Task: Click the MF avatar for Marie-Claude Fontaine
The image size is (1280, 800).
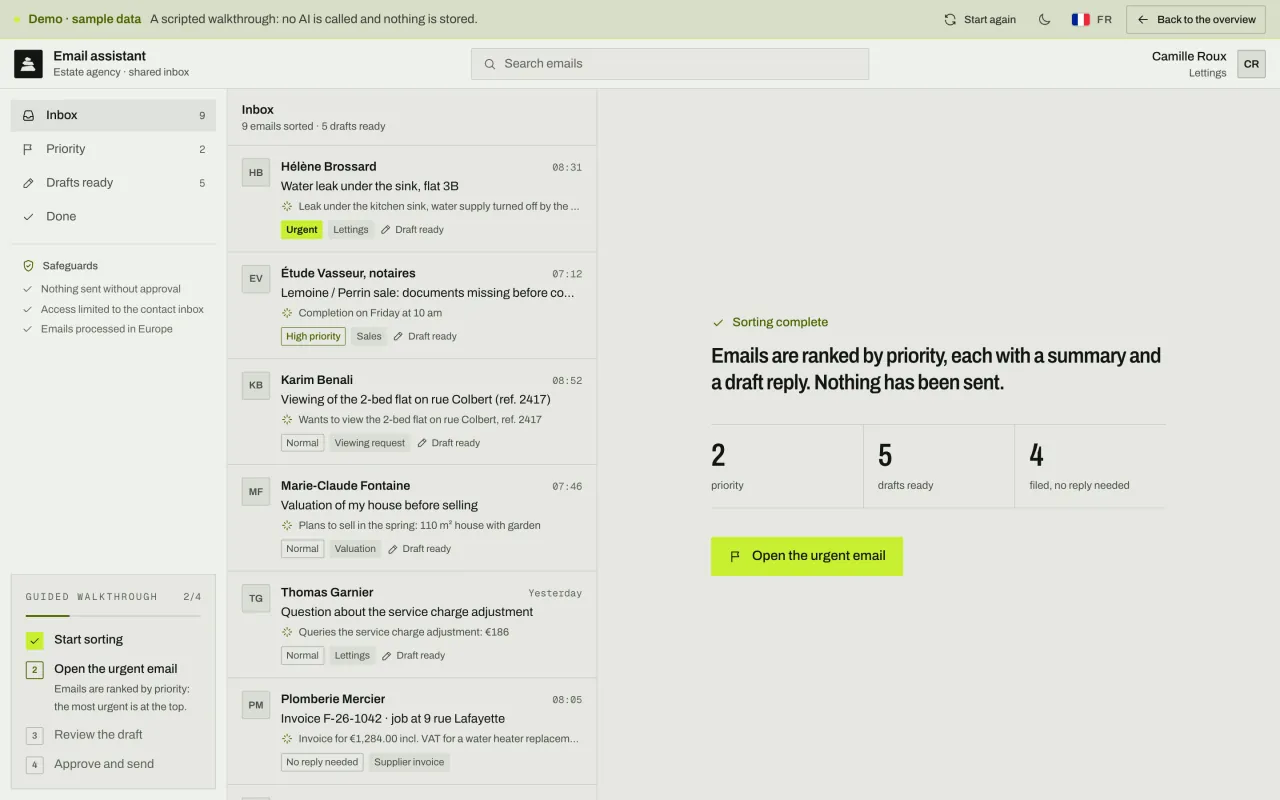Action: tap(256, 492)
